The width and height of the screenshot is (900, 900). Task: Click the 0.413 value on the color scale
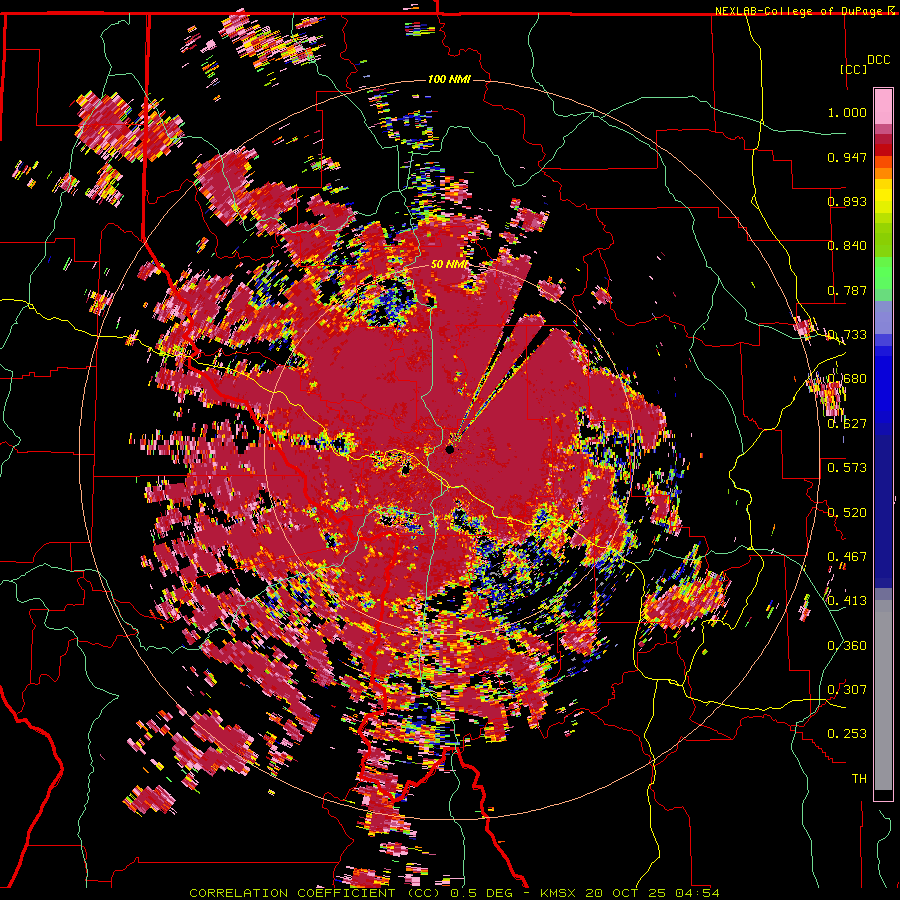click(x=847, y=601)
